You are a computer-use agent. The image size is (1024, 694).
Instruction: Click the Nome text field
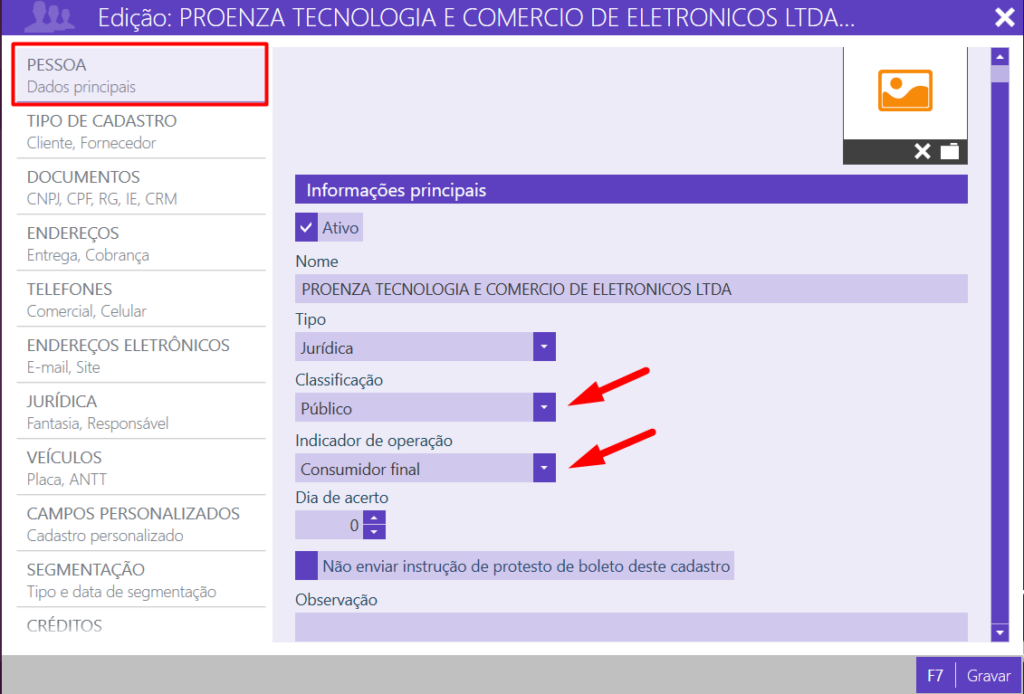click(x=631, y=289)
